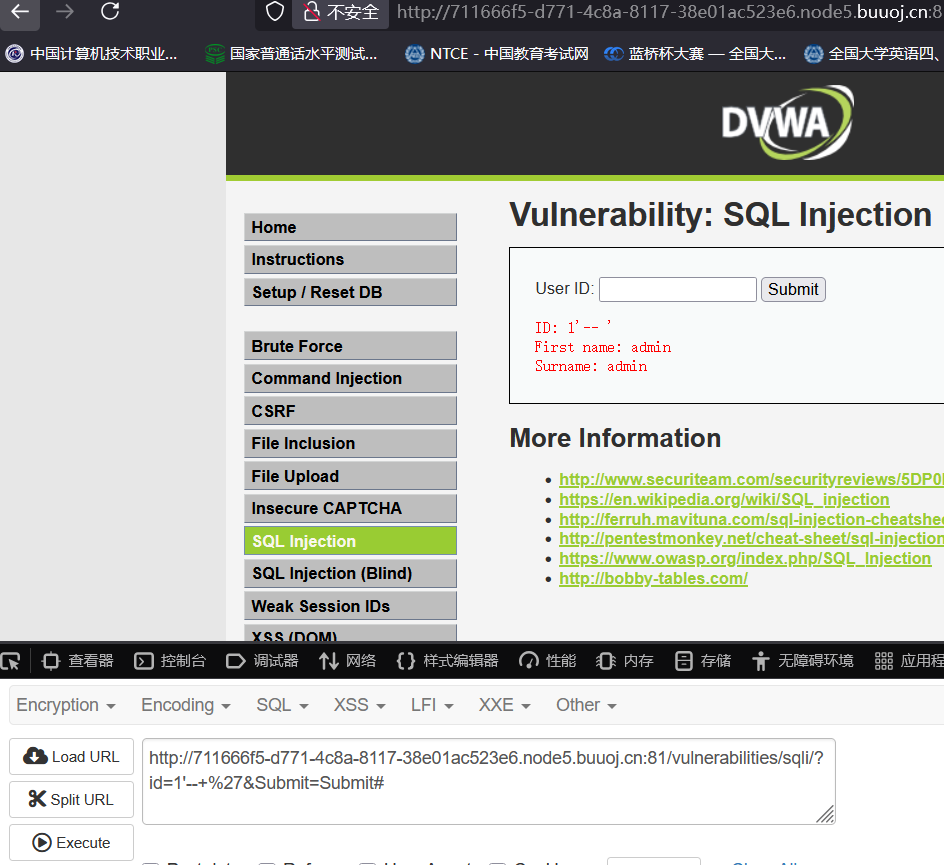The height and width of the screenshot is (865, 944).
Task: Click the Execute button
Action: click(71, 843)
